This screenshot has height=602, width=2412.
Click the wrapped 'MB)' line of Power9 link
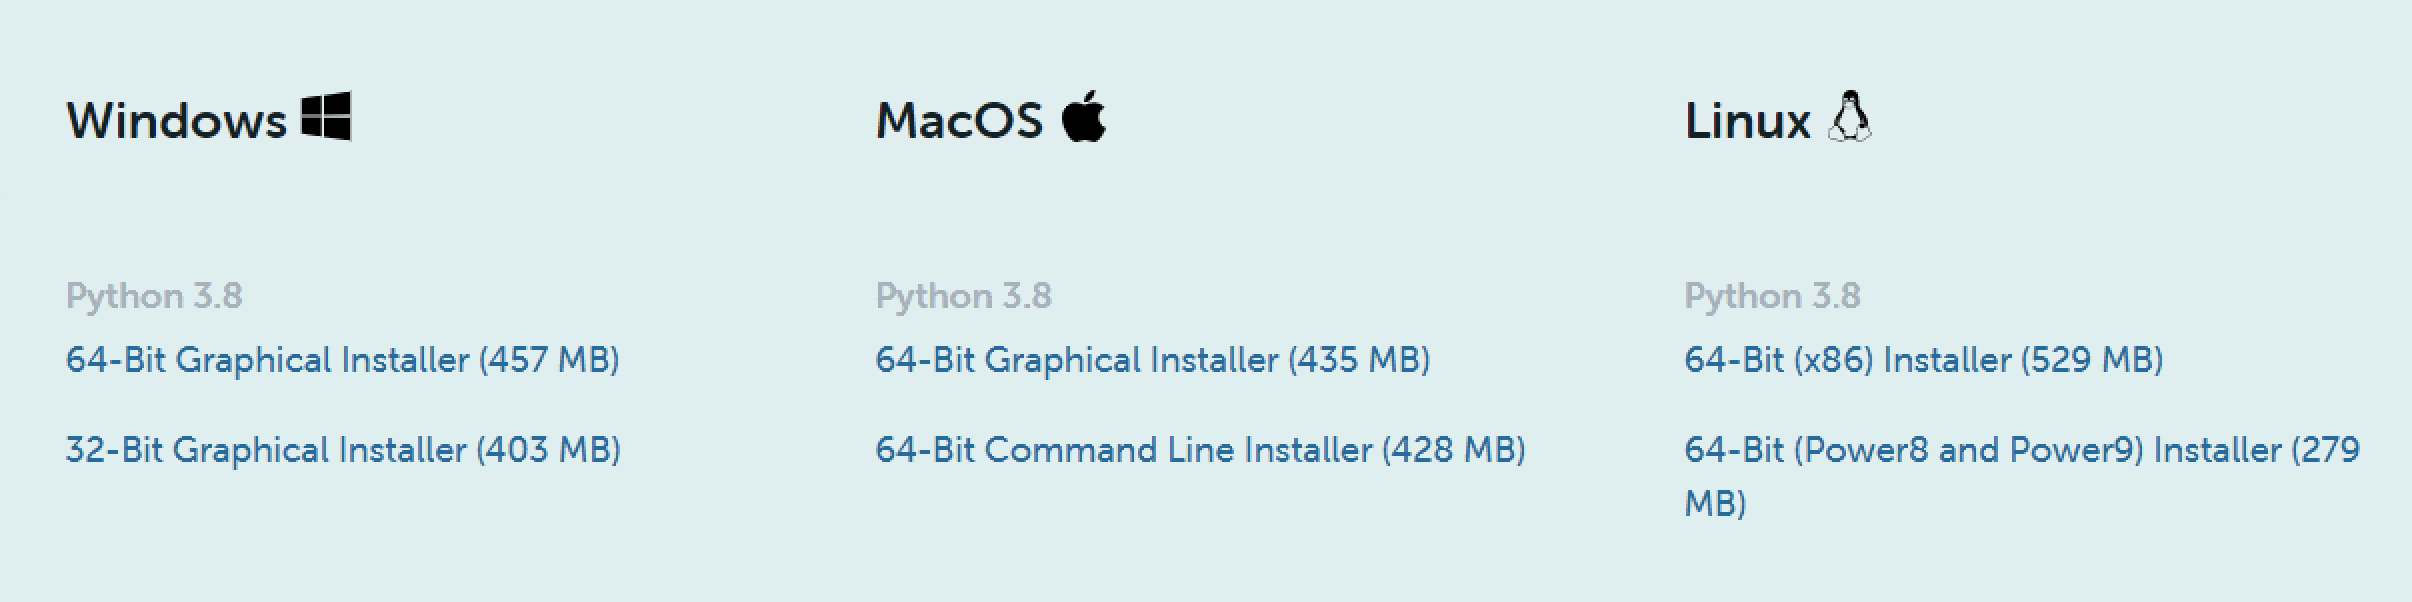pos(1716,502)
